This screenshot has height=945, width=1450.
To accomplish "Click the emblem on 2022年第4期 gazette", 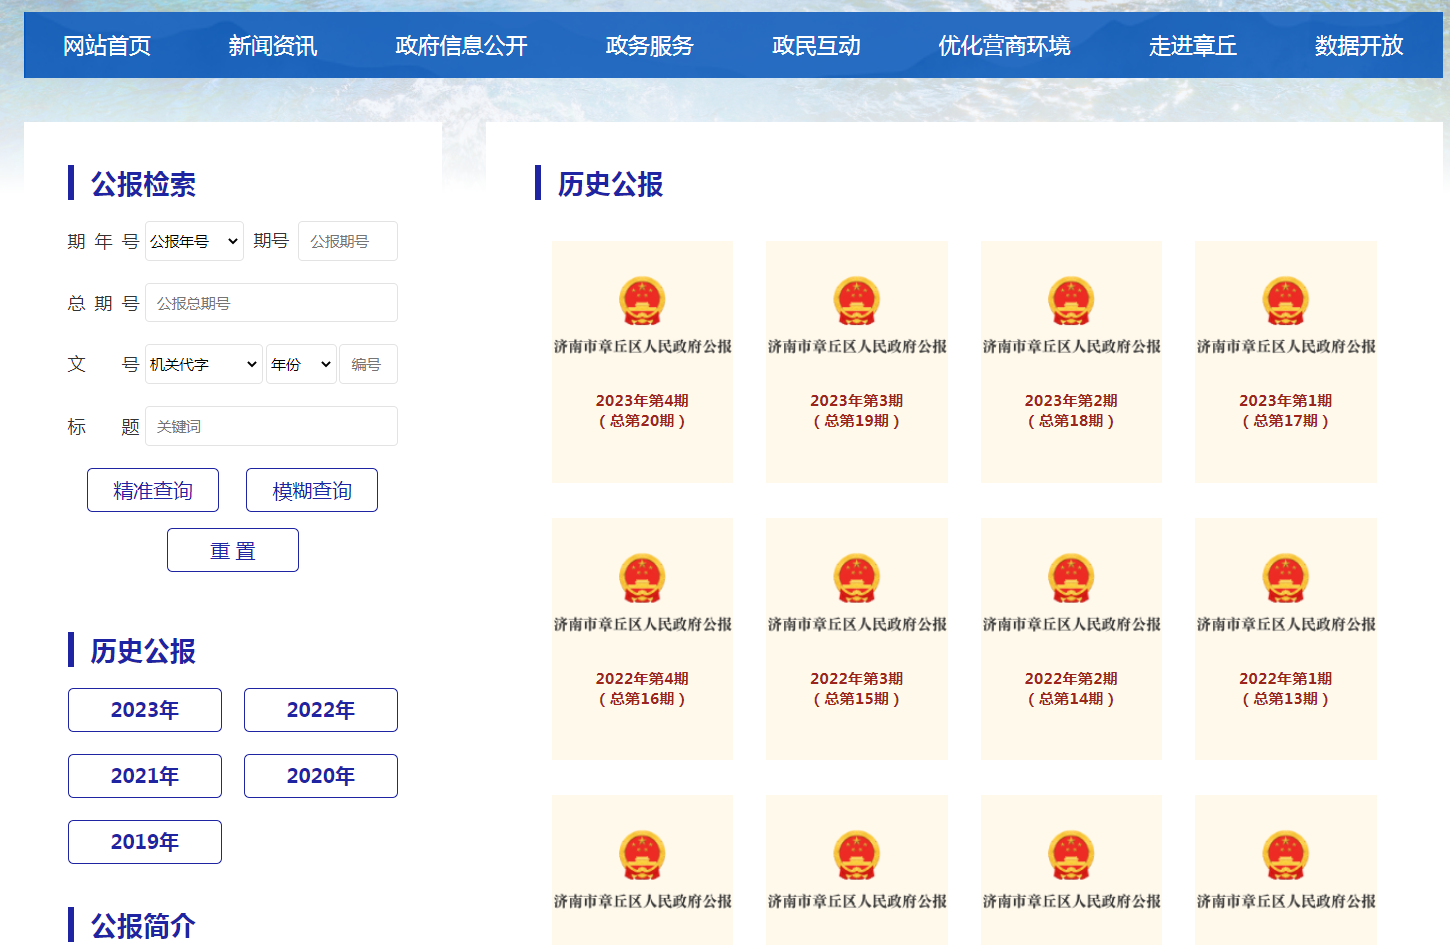I will click(x=642, y=578).
